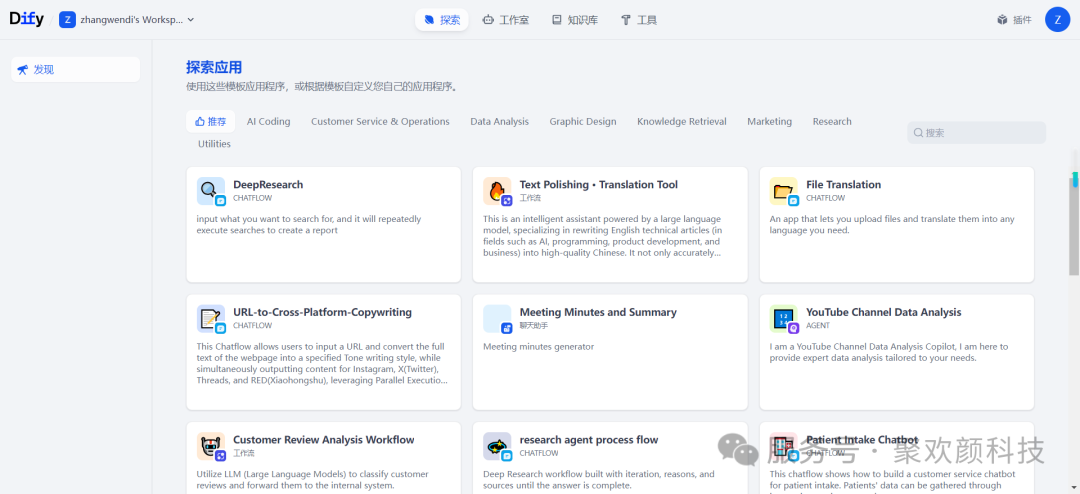1080x494 pixels.
Task: Click the DeepResearch magnifier app icon
Action: (211, 191)
